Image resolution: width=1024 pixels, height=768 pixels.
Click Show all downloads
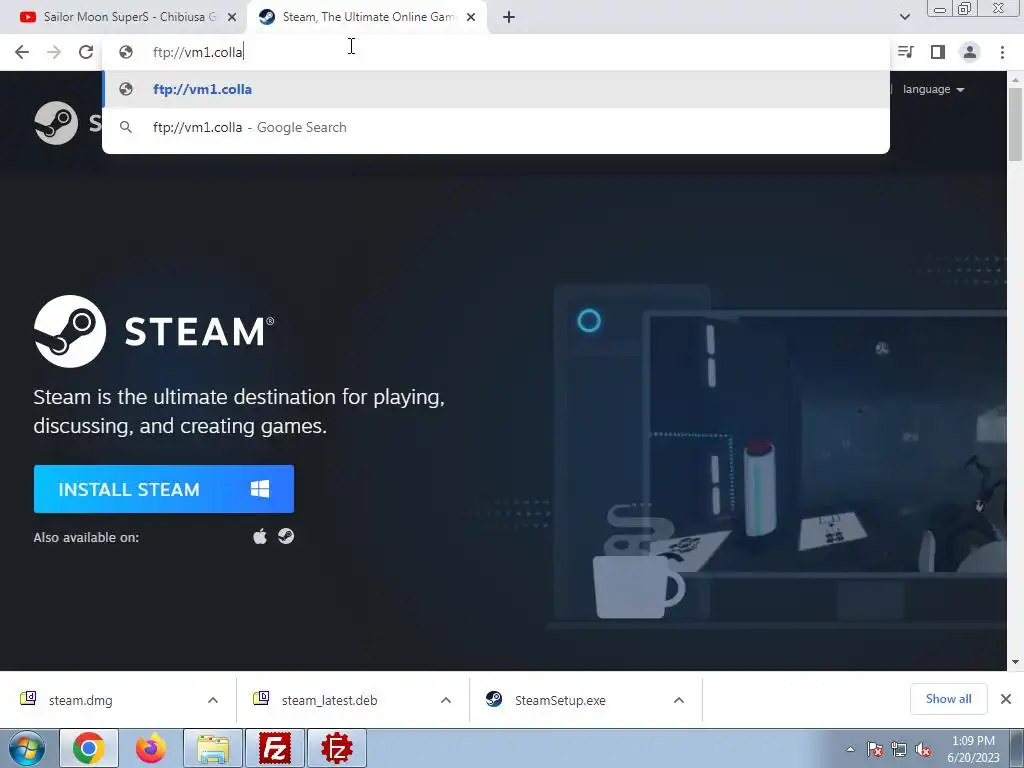pyautogui.click(x=948, y=699)
